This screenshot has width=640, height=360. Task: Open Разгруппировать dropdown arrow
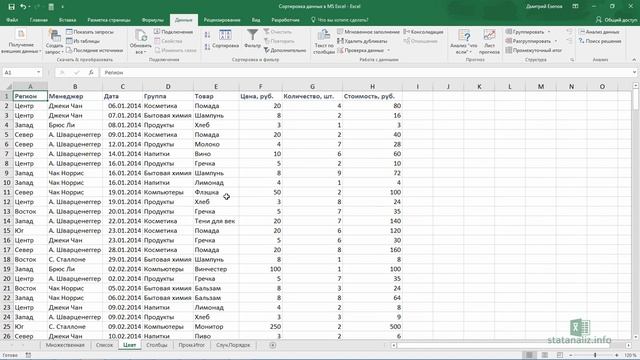tap(556, 41)
